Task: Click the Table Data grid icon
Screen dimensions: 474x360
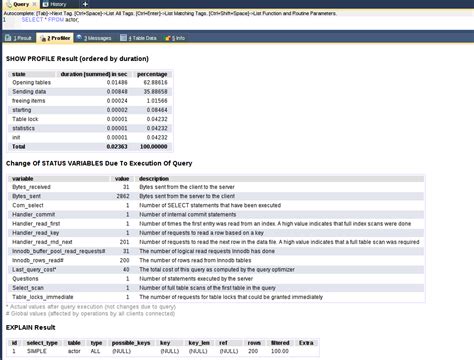Action: coord(123,38)
